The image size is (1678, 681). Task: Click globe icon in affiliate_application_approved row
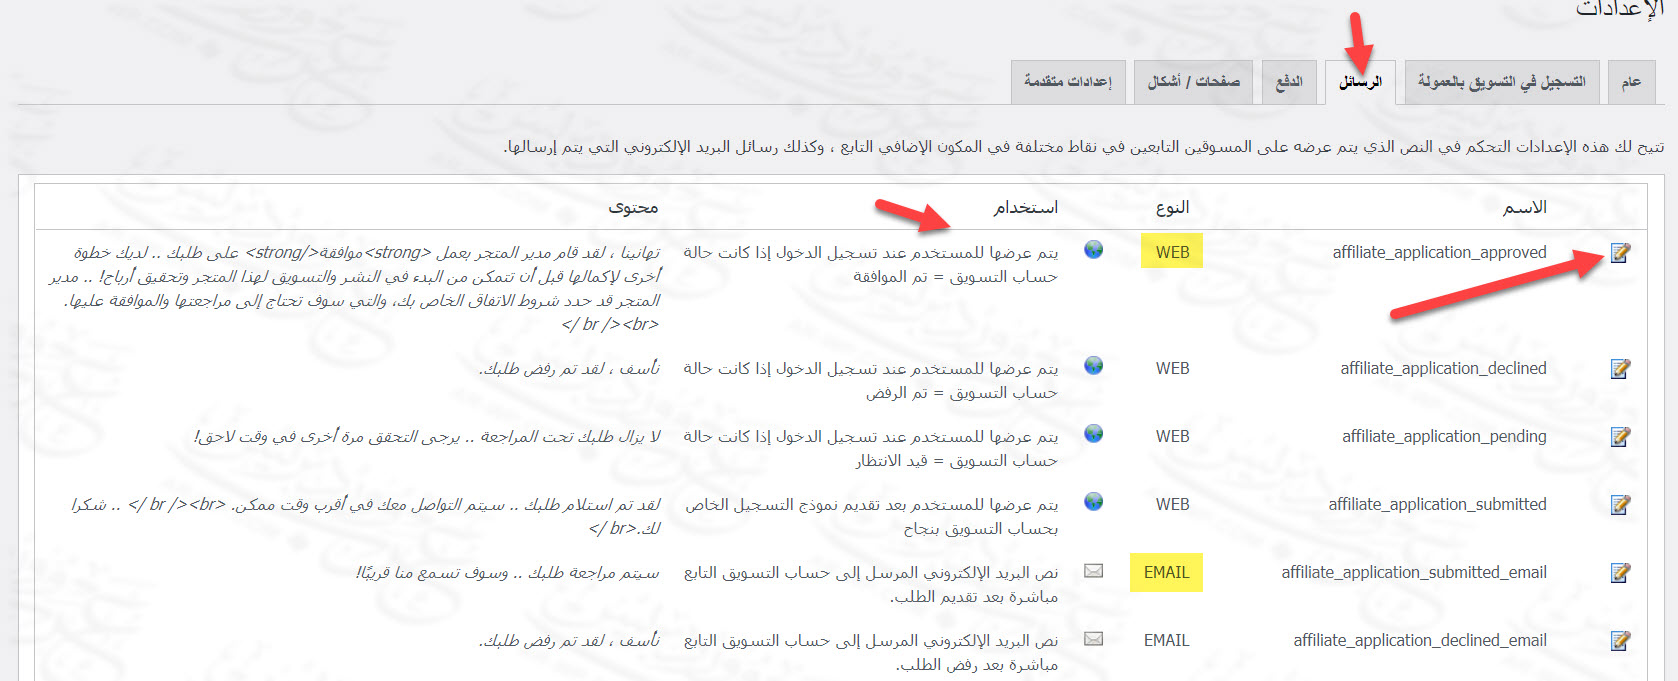point(1094,250)
